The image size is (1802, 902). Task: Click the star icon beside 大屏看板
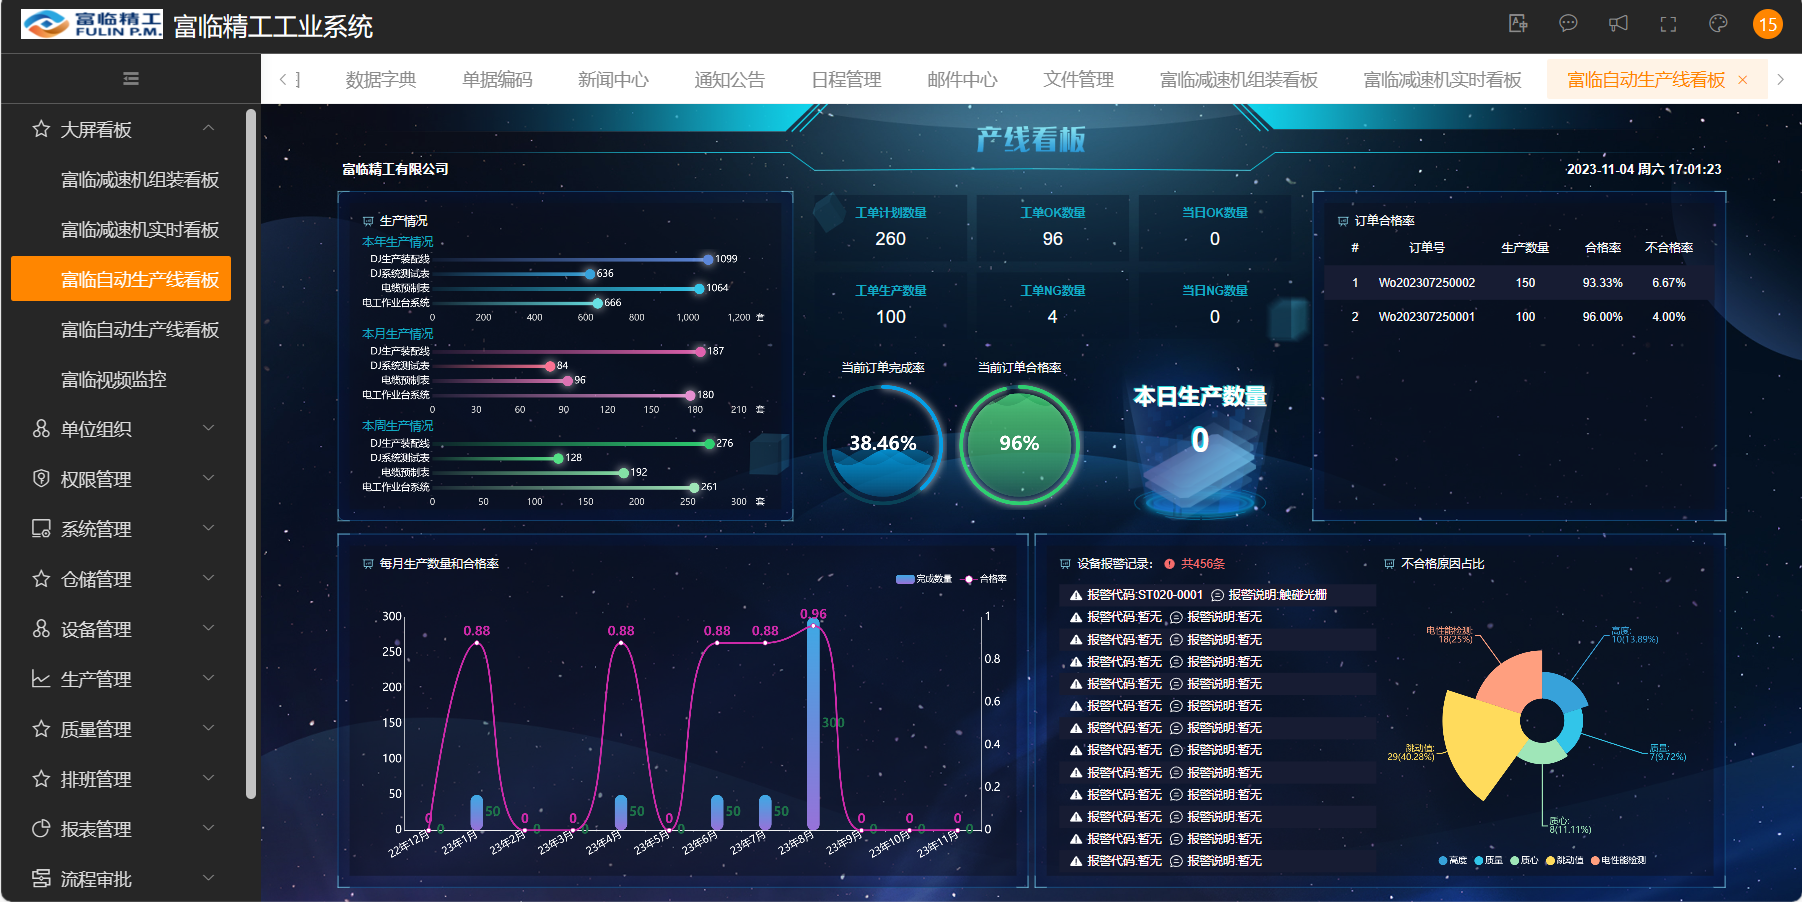point(41,129)
